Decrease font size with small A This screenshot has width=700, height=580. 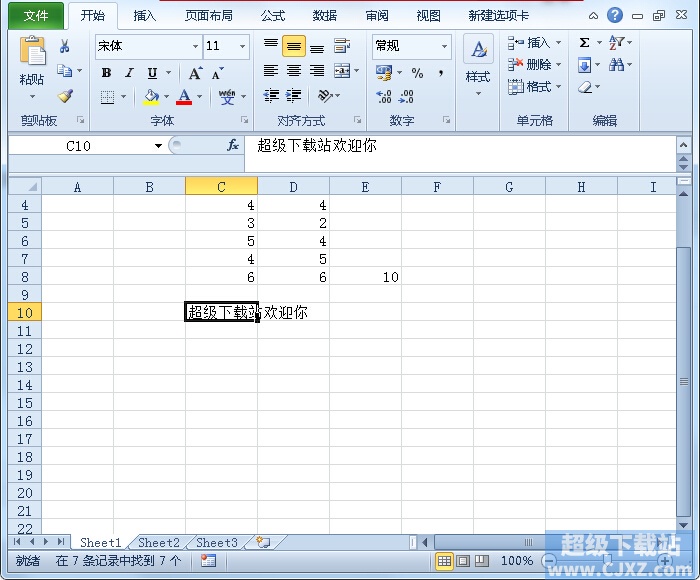pos(217,73)
